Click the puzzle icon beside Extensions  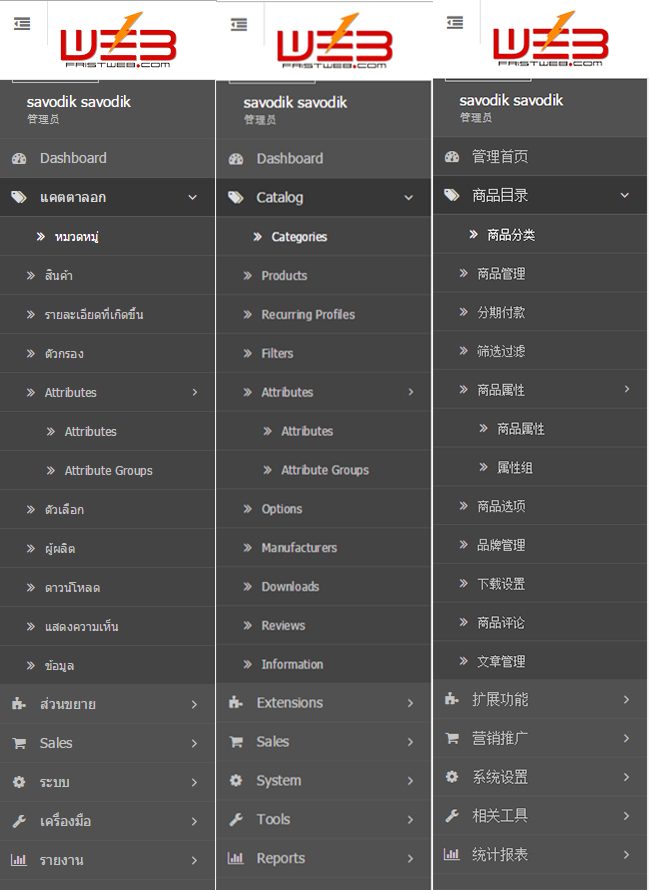pos(236,703)
